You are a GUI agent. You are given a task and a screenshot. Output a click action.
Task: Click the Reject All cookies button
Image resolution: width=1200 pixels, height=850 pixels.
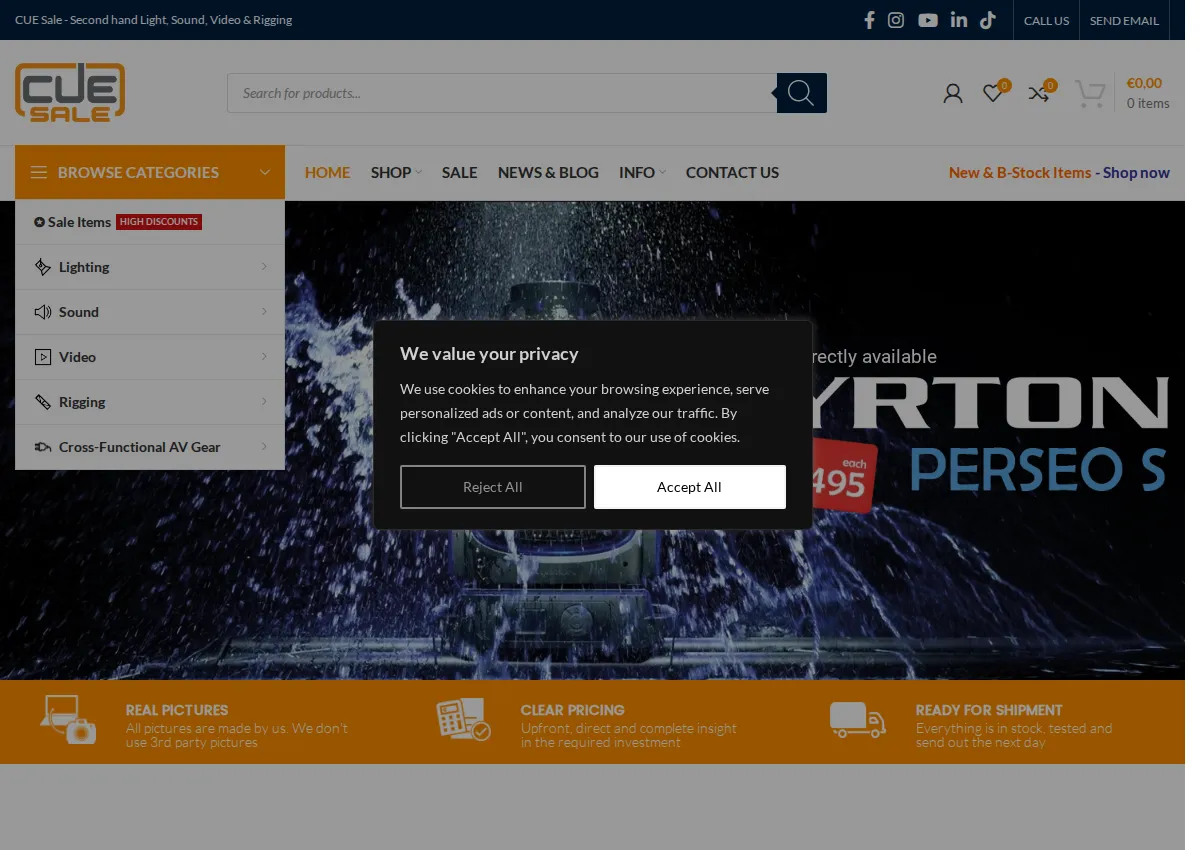[x=493, y=487]
